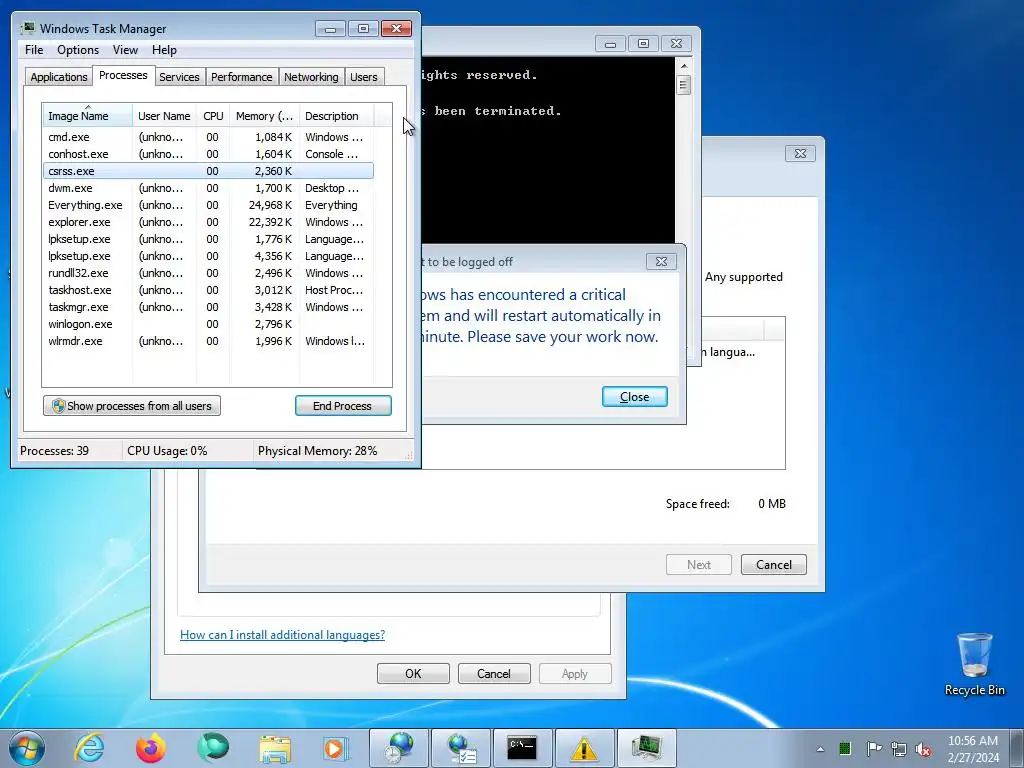Select the taskmgr.exe process row
The height and width of the screenshot is (768, 1024).
pyautogui.click(x=208, y=307)
